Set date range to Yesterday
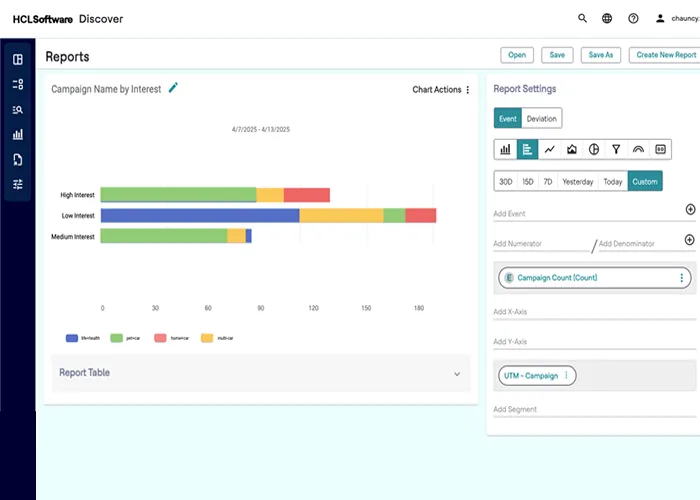Image resolution: width=700 pixels, height=500 pixels. [x=577, y=181]
